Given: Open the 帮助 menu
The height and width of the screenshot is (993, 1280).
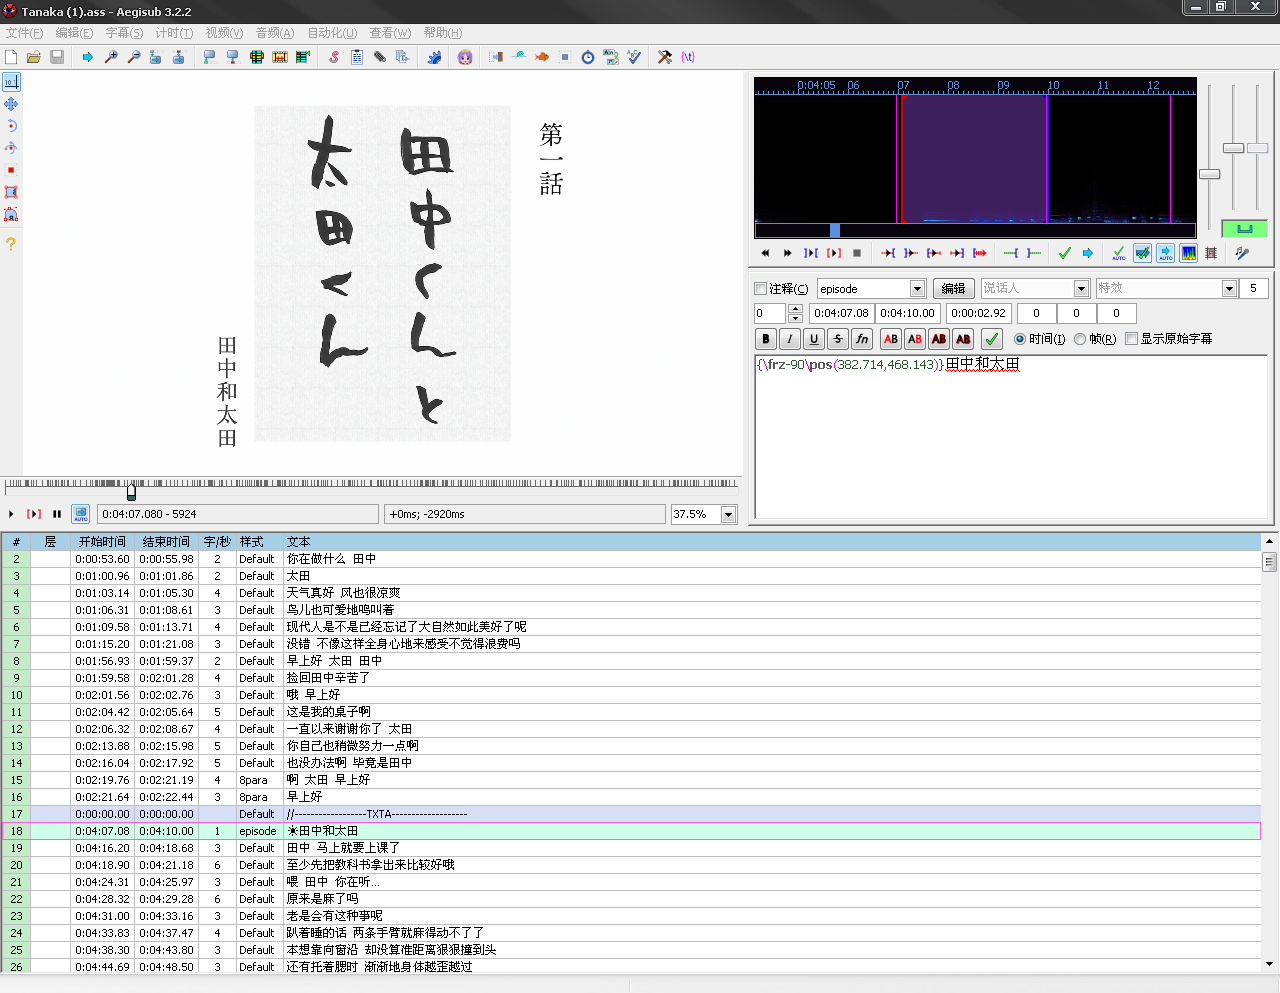Looking at the screenshot, I should 442,33.
